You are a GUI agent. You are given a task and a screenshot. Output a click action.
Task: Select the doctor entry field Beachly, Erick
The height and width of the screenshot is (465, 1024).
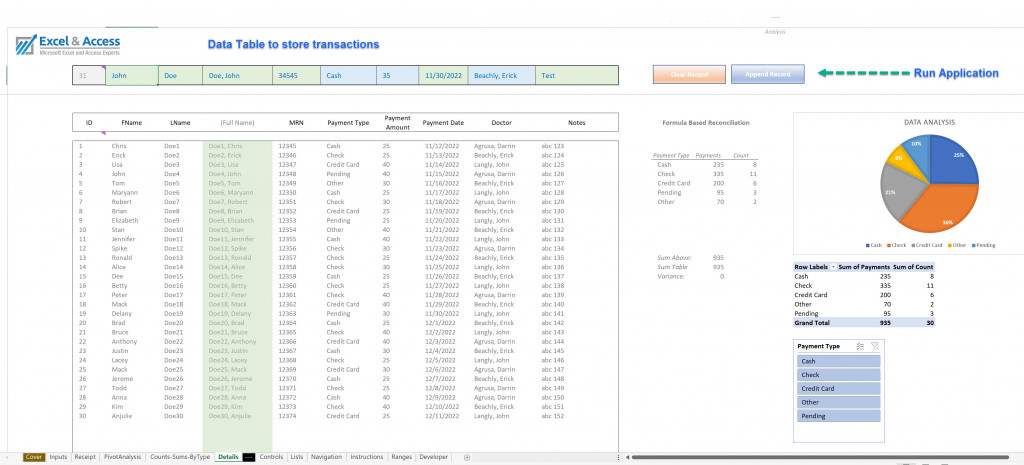click(x=502, y=75)
